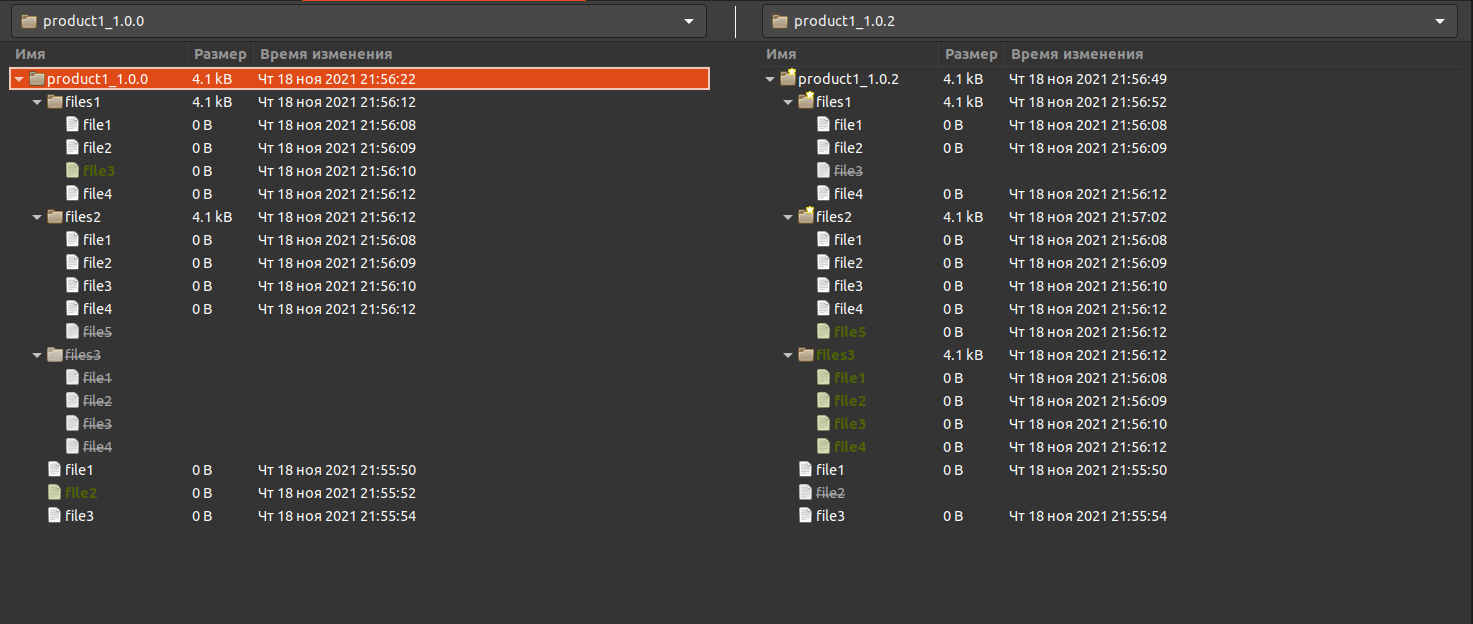Collapse files1 folder in right pane
The width and height of the screenshot is (1473, 624).
(x=788, y=102)
